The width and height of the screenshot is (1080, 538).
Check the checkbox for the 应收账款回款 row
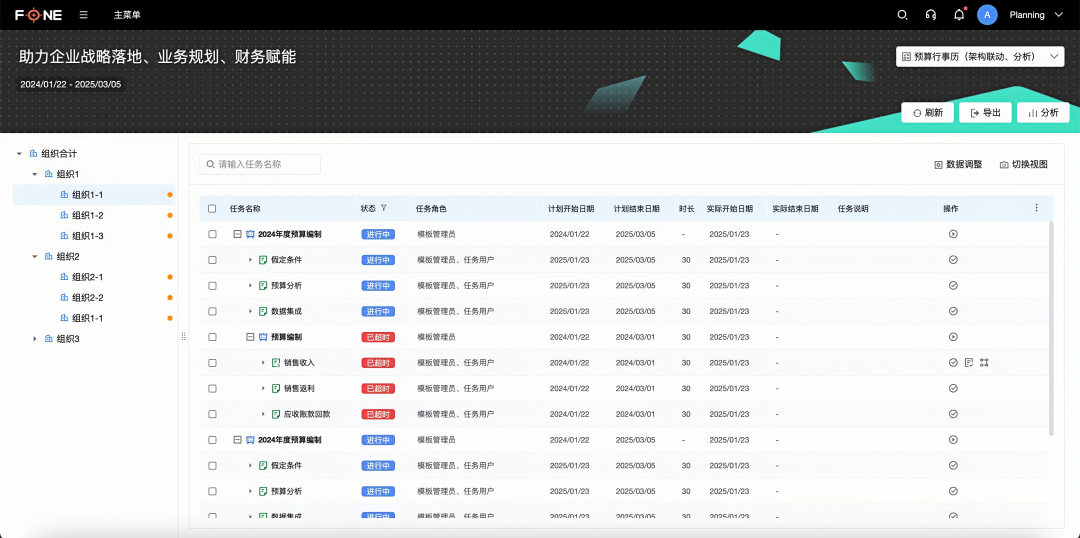click(x=212, y=414)
